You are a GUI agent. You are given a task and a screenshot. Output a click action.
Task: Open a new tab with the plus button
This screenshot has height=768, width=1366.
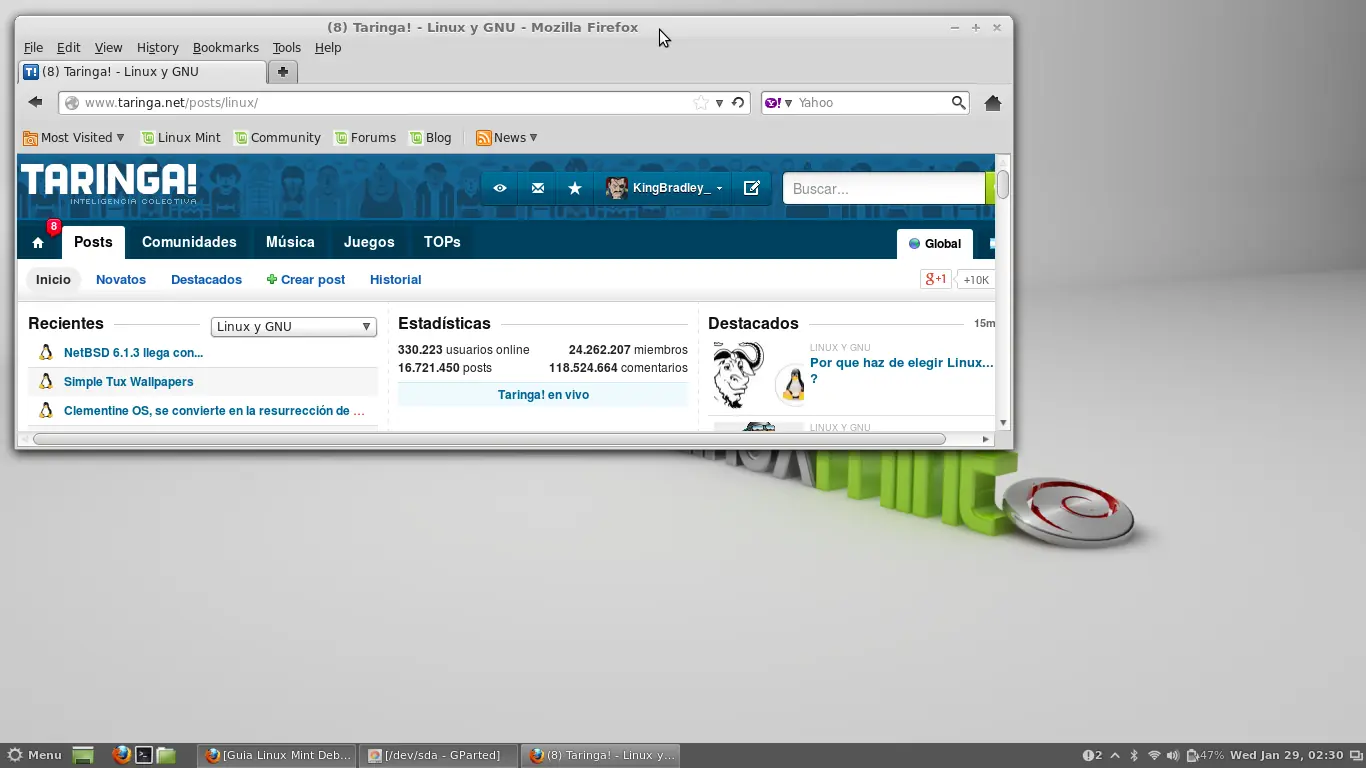click(283, 72)
